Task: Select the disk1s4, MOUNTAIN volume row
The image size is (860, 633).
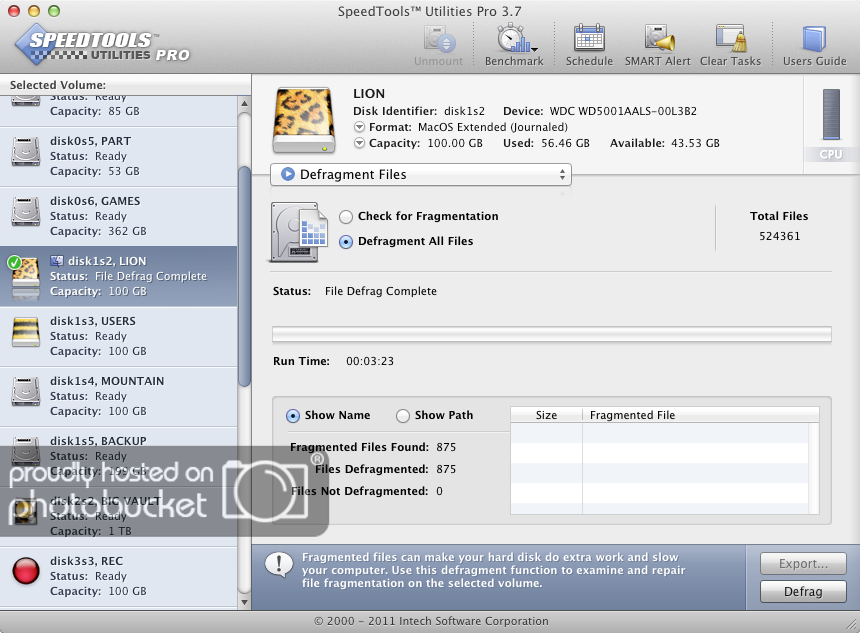Action: 118,396
